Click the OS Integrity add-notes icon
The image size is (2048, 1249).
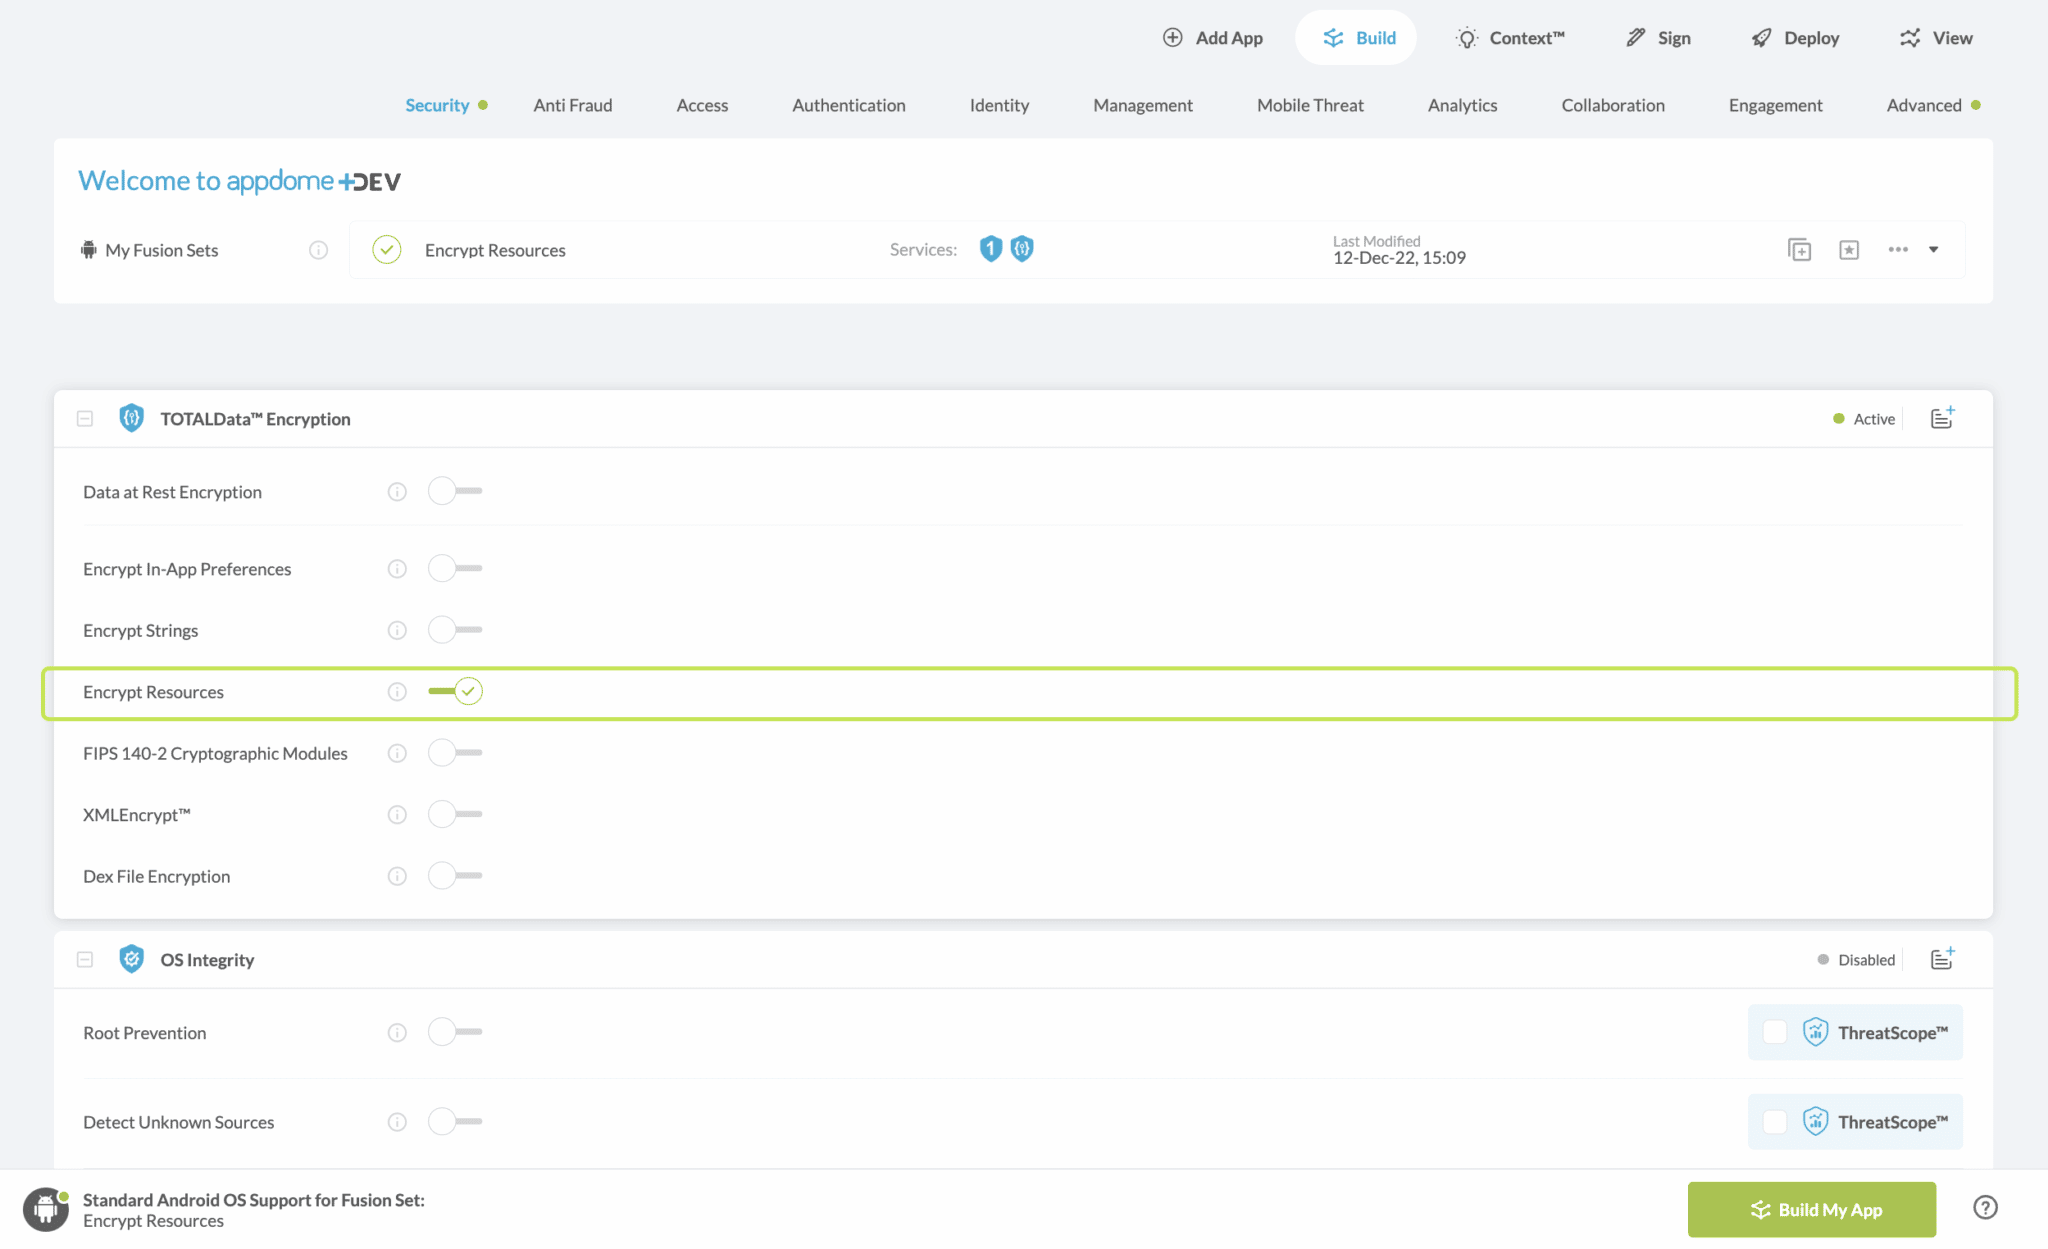(x=1941, y=959)
